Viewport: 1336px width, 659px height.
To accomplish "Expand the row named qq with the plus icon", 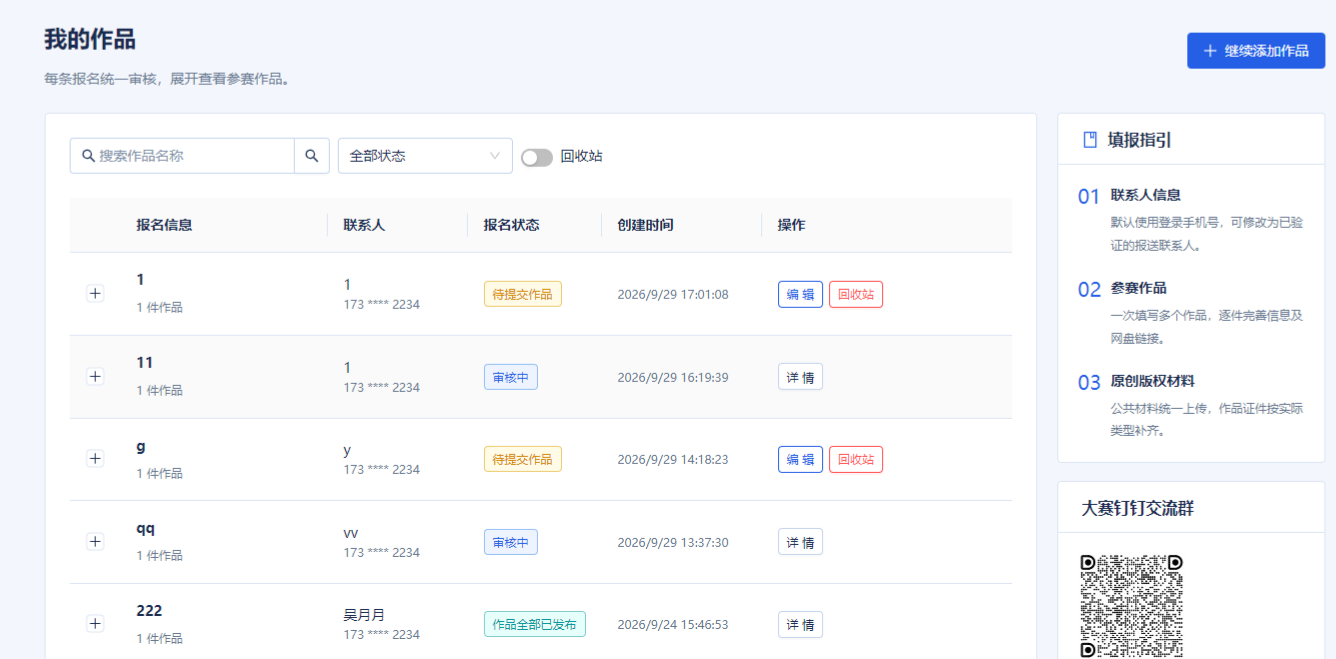I will pyautogui.click(x=95, y=541).
